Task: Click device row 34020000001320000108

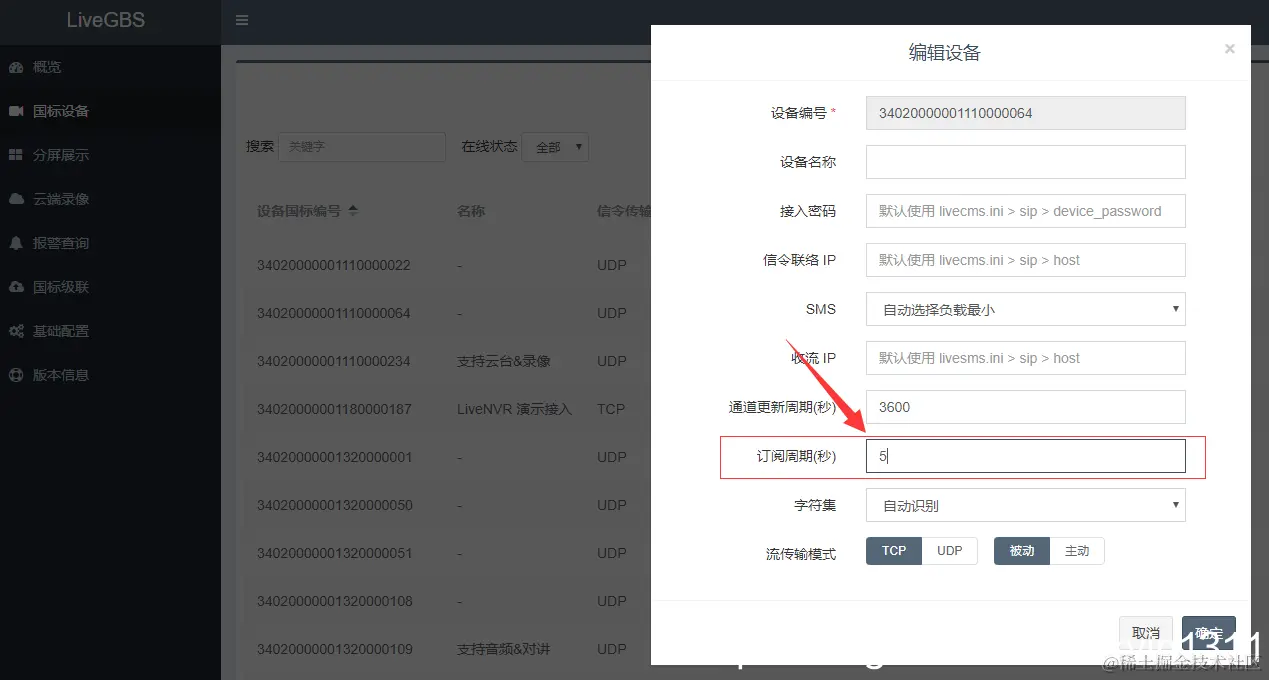Action: pyautogui.click(x=334, y=601)
